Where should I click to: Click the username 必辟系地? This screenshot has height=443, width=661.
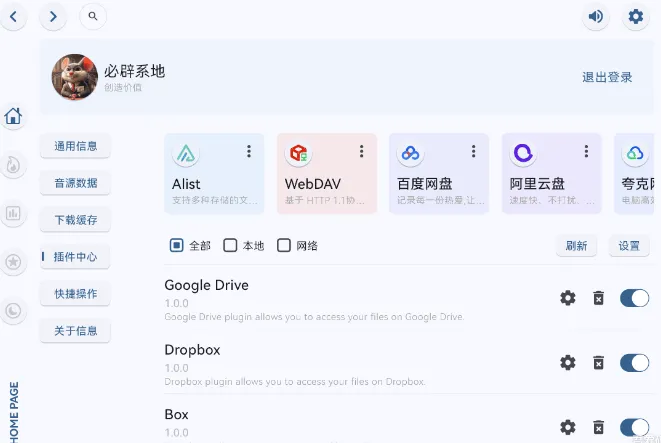[134, 71]
